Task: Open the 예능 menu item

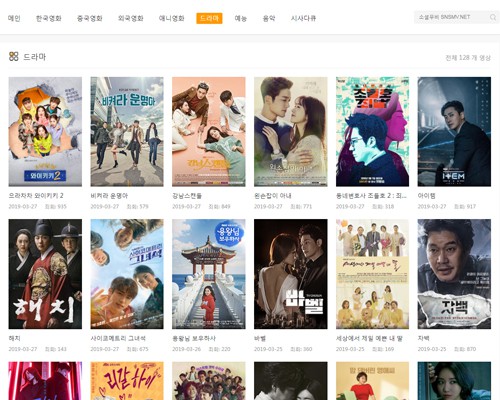Action: pos(241,18)
